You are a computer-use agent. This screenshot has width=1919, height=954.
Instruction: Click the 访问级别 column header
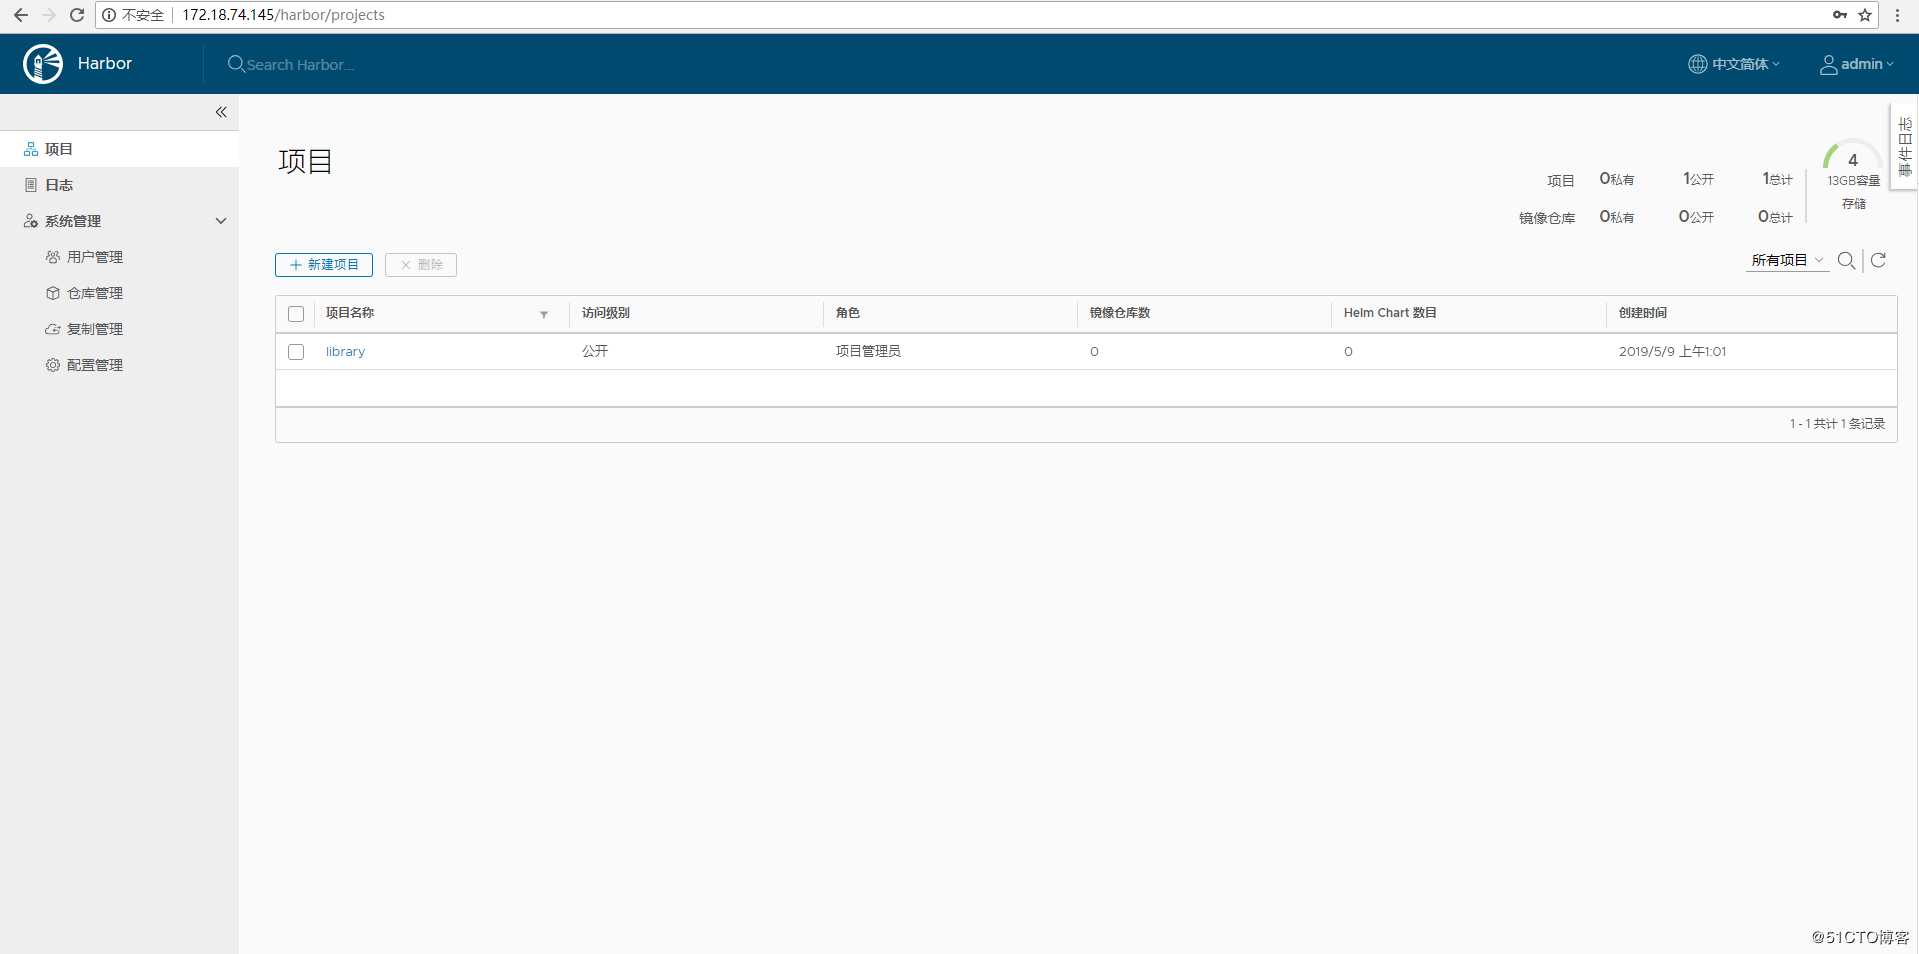606,313
